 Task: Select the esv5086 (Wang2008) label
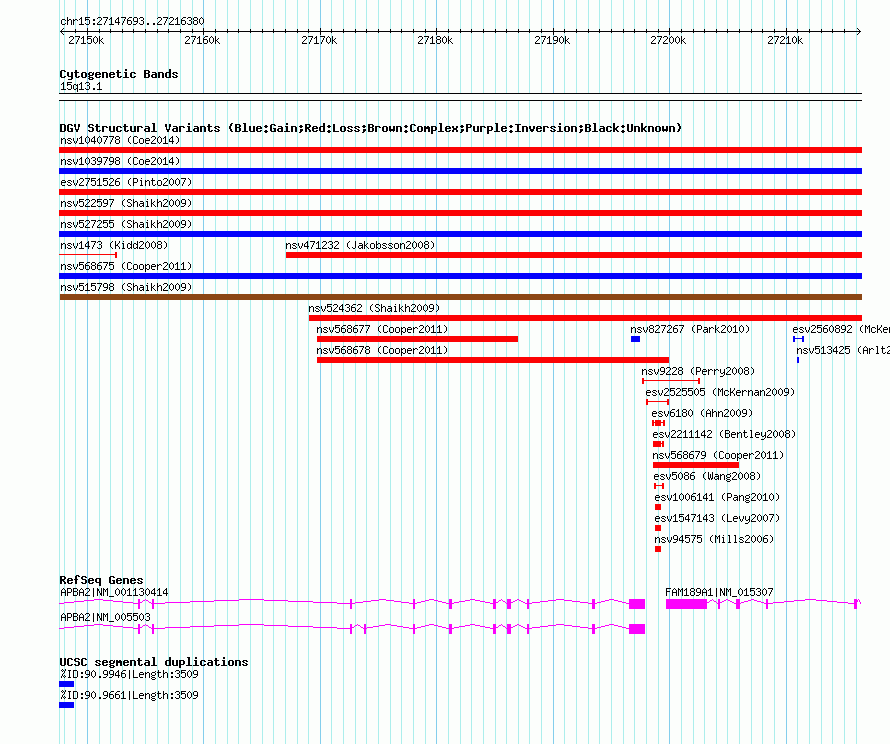point(707,476)
